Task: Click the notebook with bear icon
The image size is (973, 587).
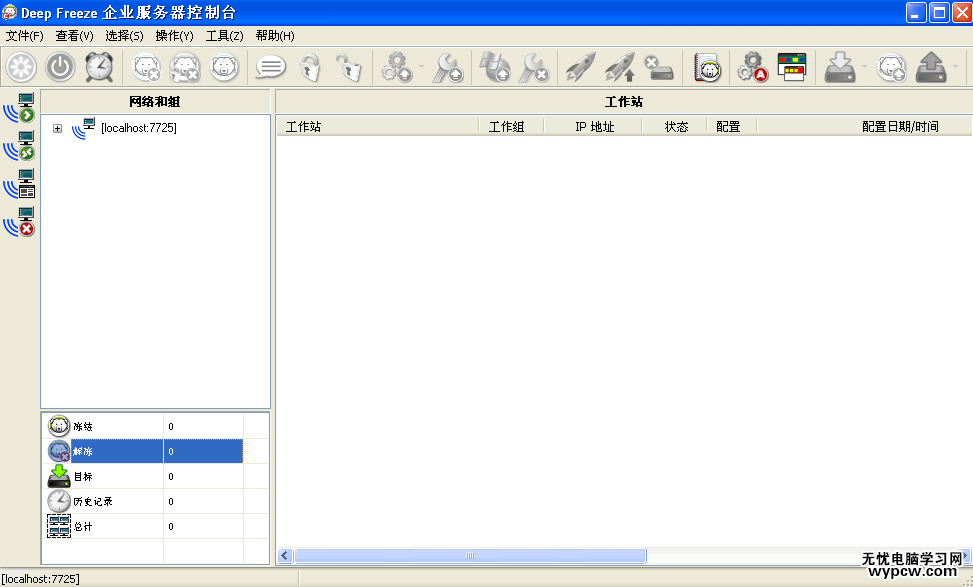Action: (x=707, y=67)
